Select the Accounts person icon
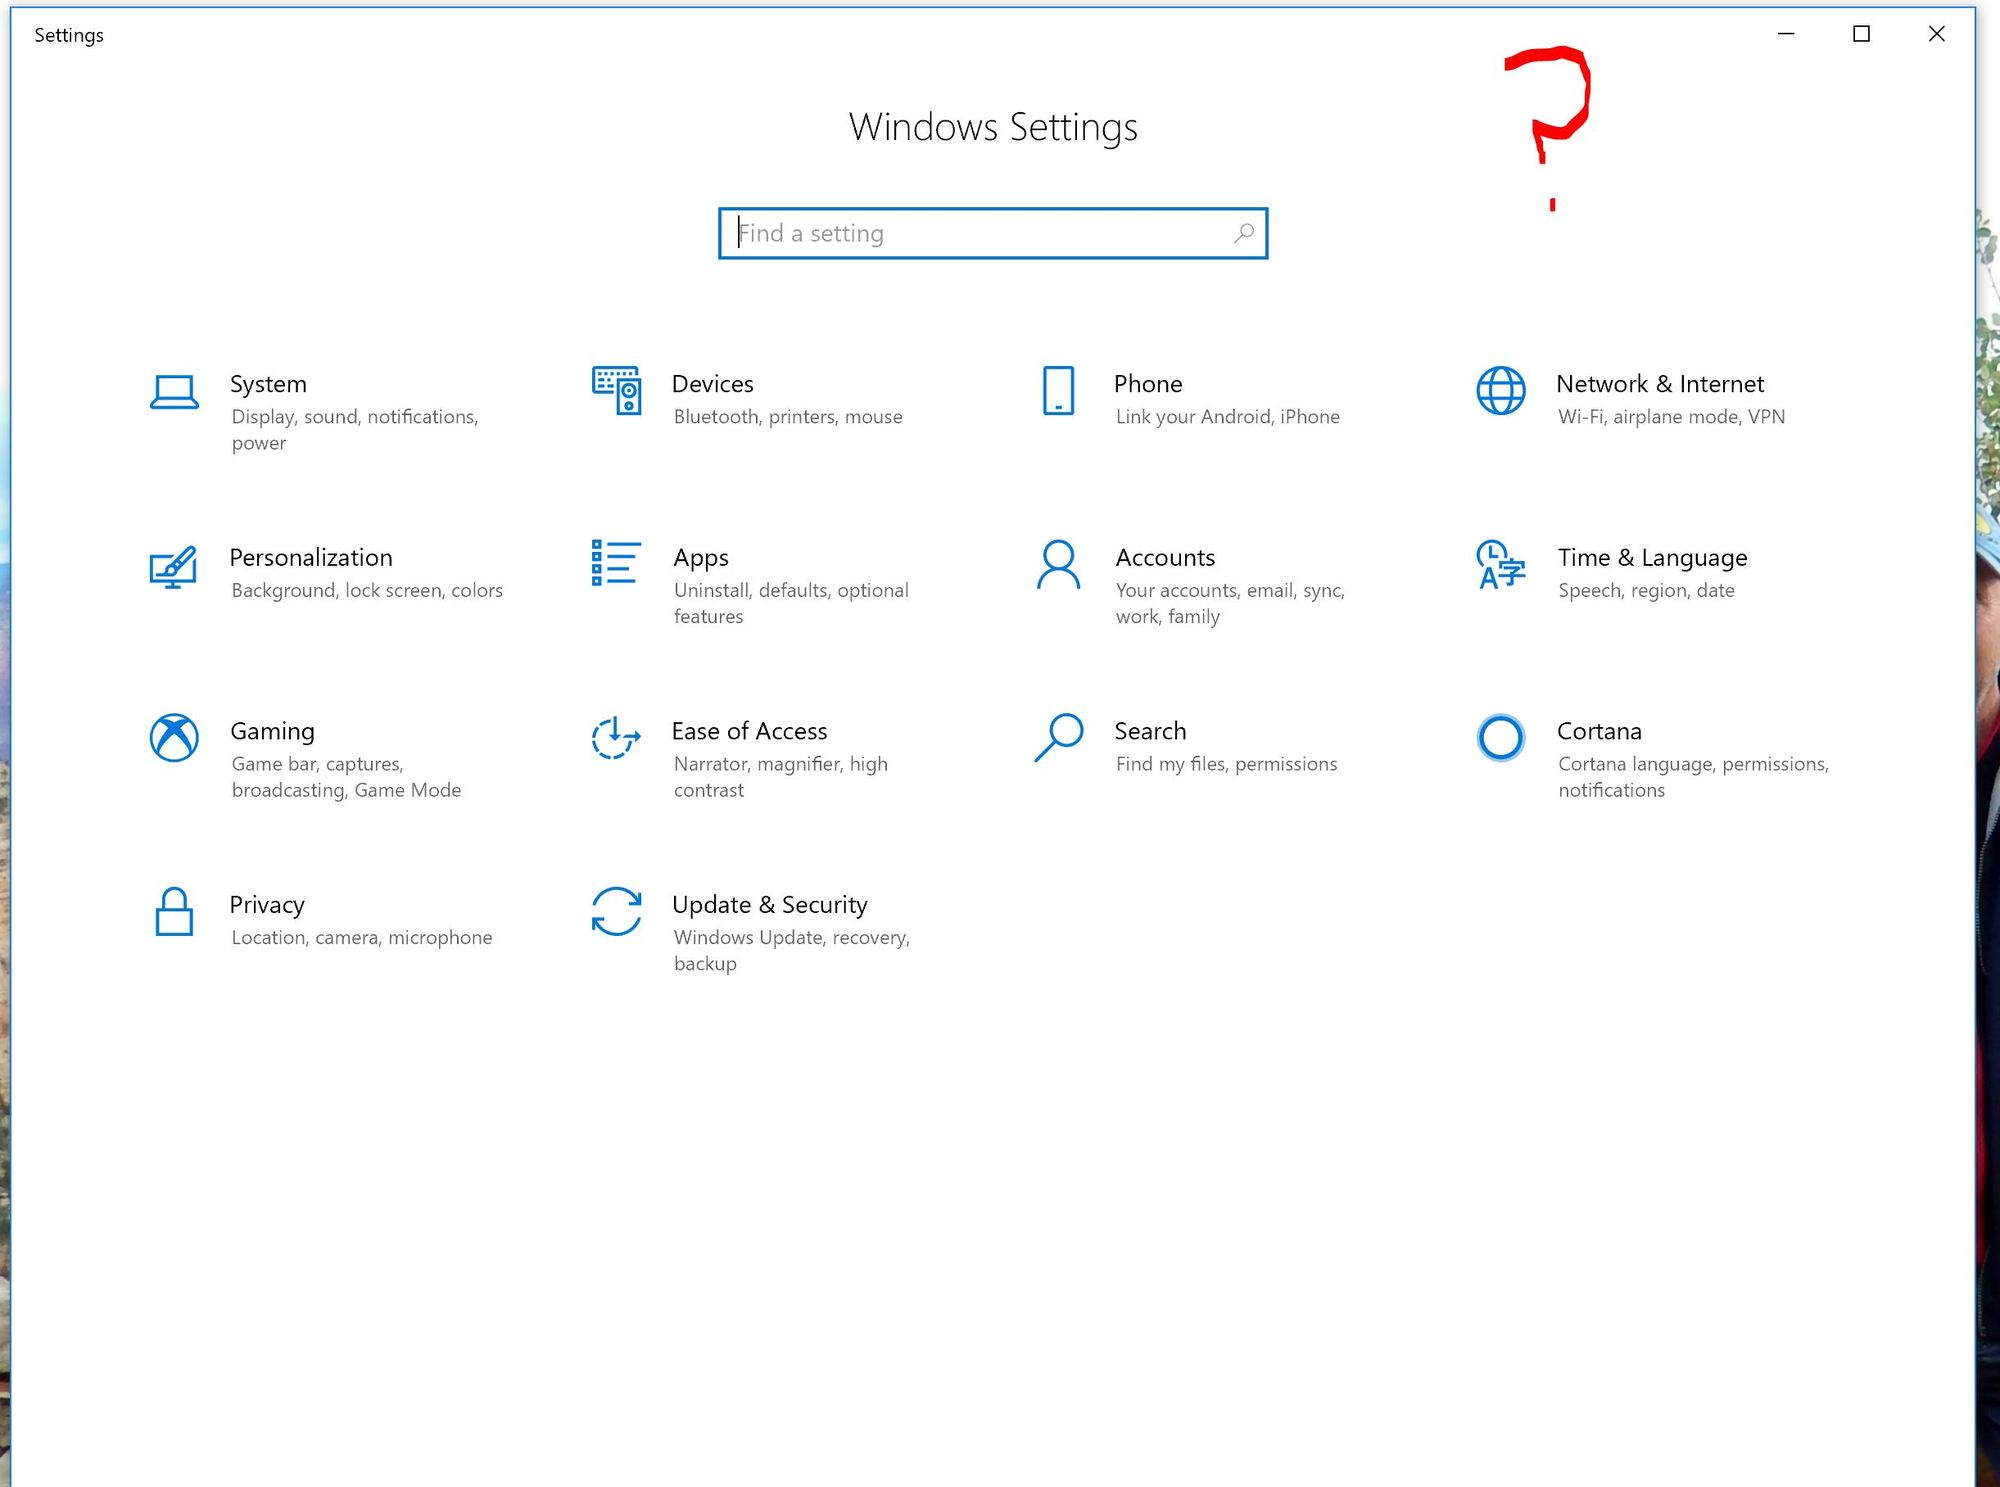Screen dimensions: 2000x1487 [x=1058, y=565]
